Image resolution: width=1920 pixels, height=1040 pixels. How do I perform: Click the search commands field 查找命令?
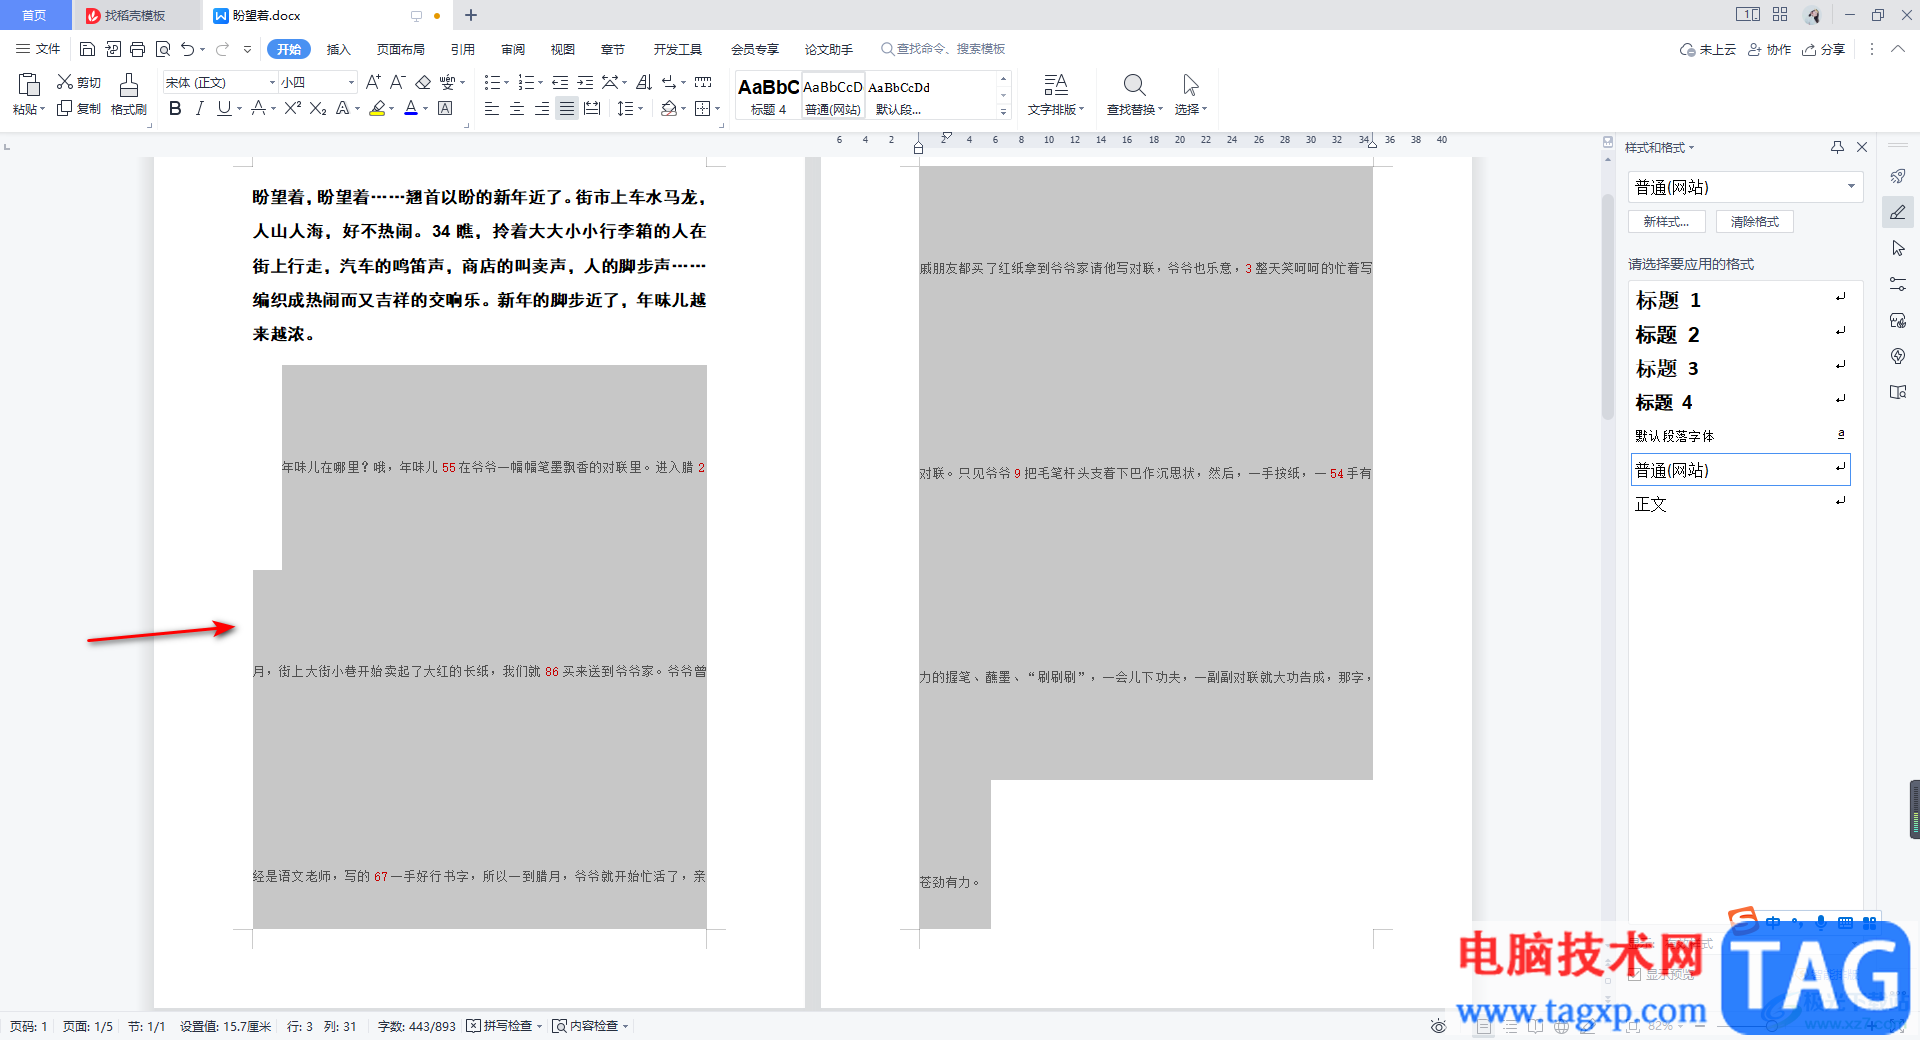pyautogui.click(x=943, y=49)
